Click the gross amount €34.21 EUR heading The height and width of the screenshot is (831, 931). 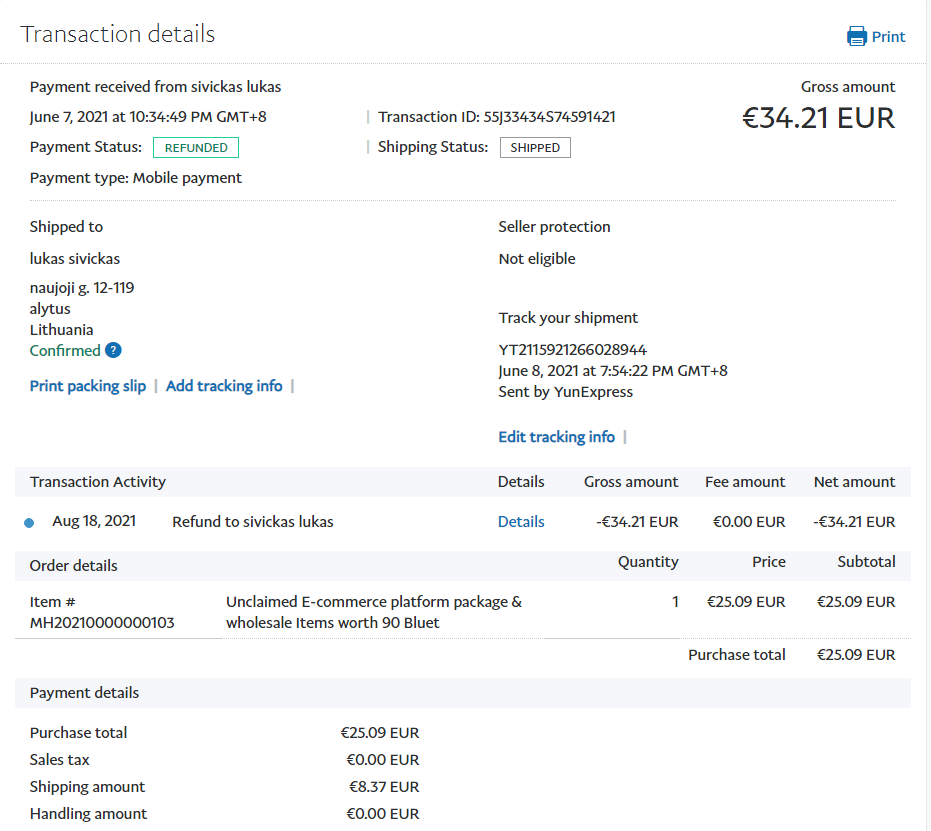click(818, 118)
